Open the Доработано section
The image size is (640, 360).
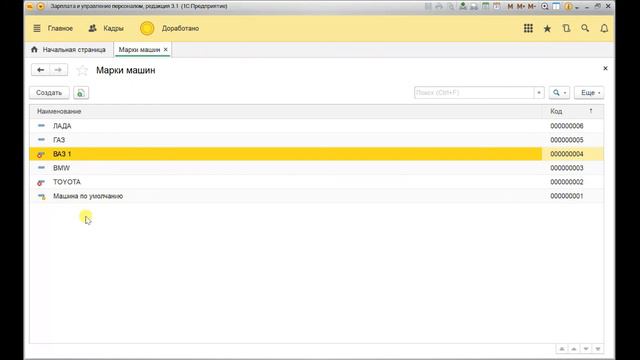(x=169, y=28)
